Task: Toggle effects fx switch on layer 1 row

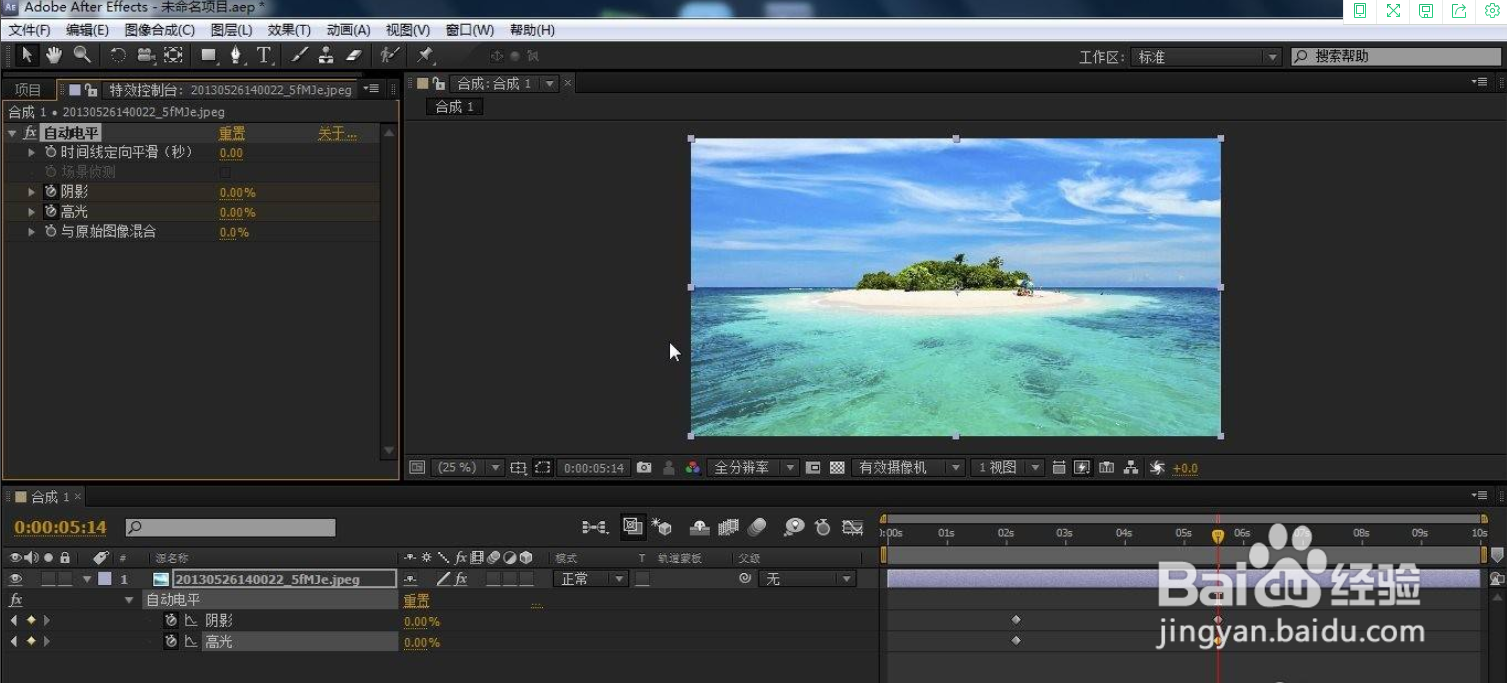Action: coord(461,579)
